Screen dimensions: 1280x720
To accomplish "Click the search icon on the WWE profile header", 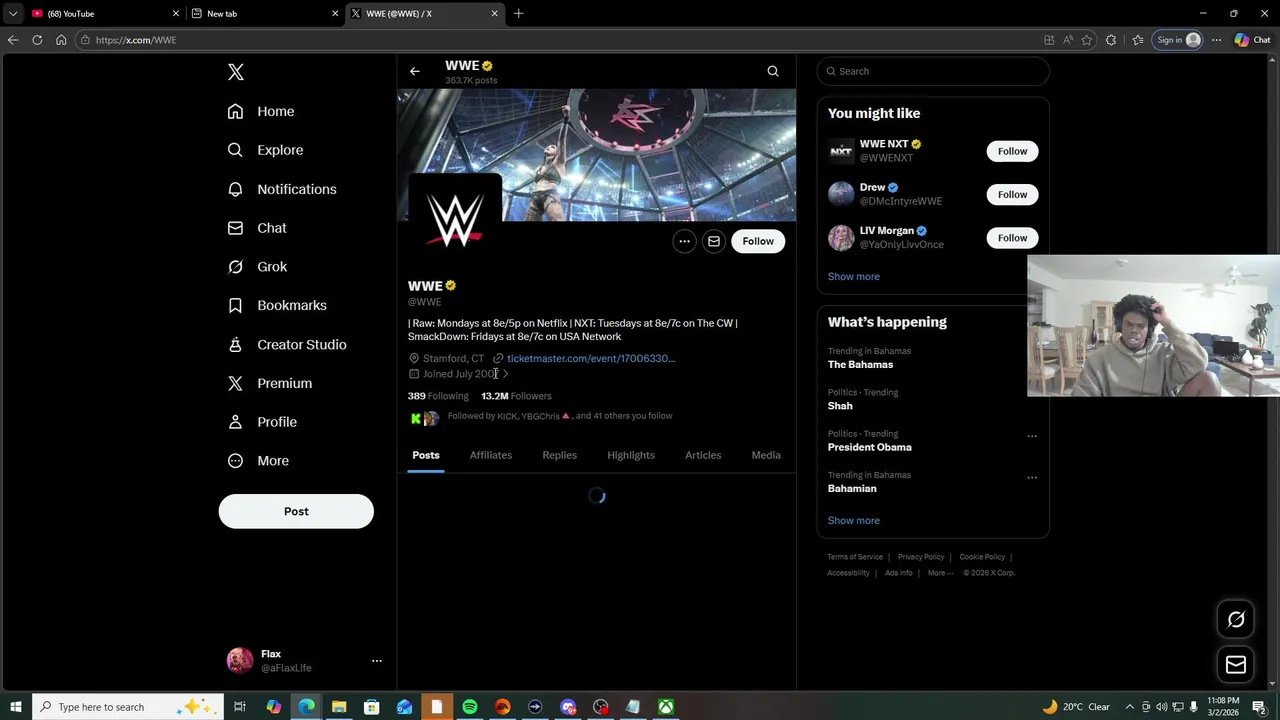I will click(773, 71).
